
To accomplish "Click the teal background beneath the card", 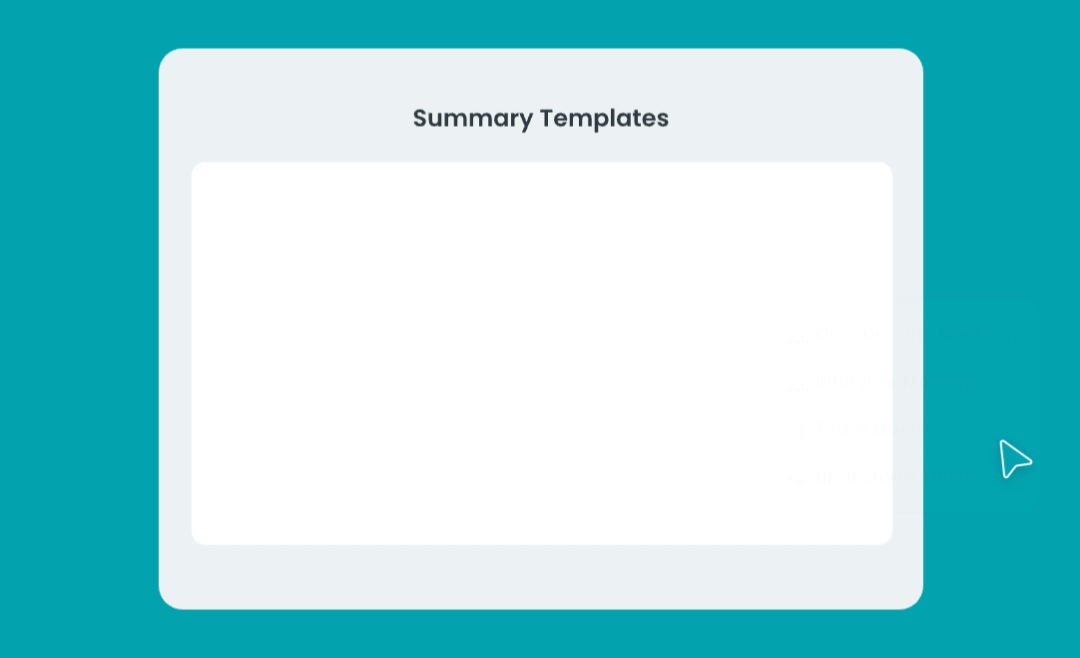I will pyautogui.click(x=540, y=634).
